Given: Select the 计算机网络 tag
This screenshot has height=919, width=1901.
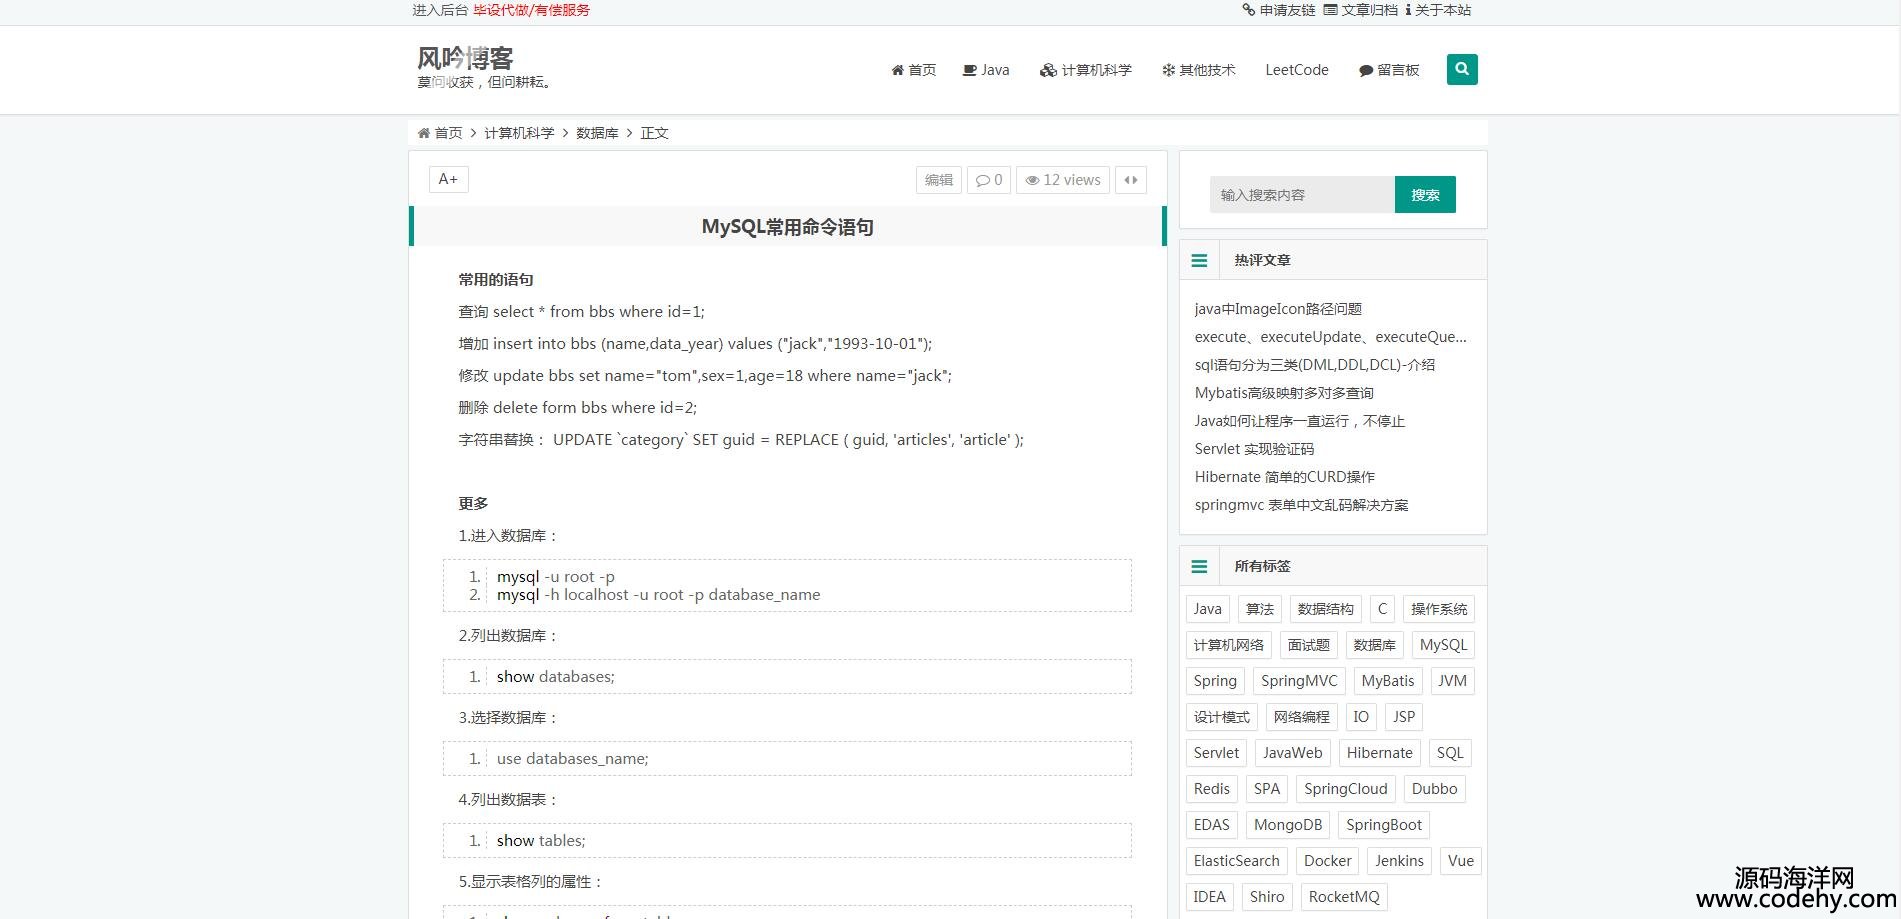Looking at the screenshot, I should [x=1229, y=645].
